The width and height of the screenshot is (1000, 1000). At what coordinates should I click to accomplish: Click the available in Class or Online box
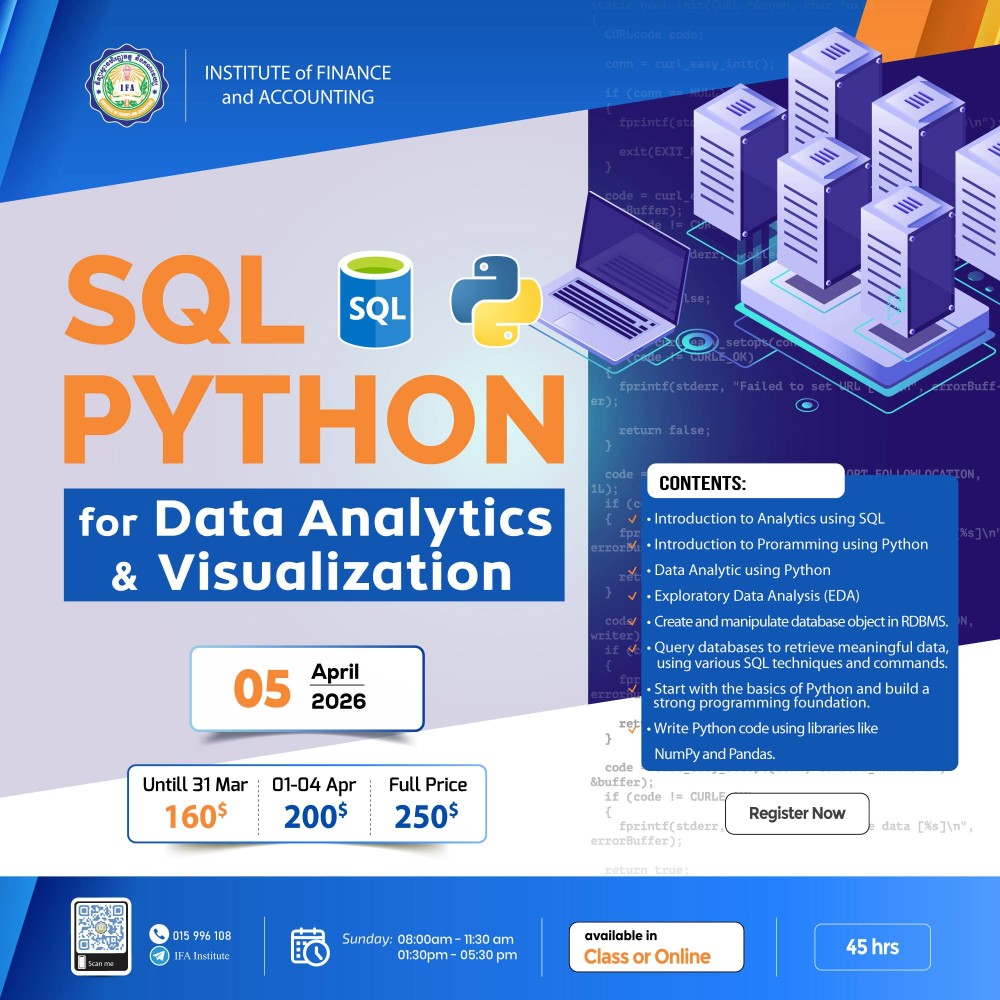[x=657, y=947]
